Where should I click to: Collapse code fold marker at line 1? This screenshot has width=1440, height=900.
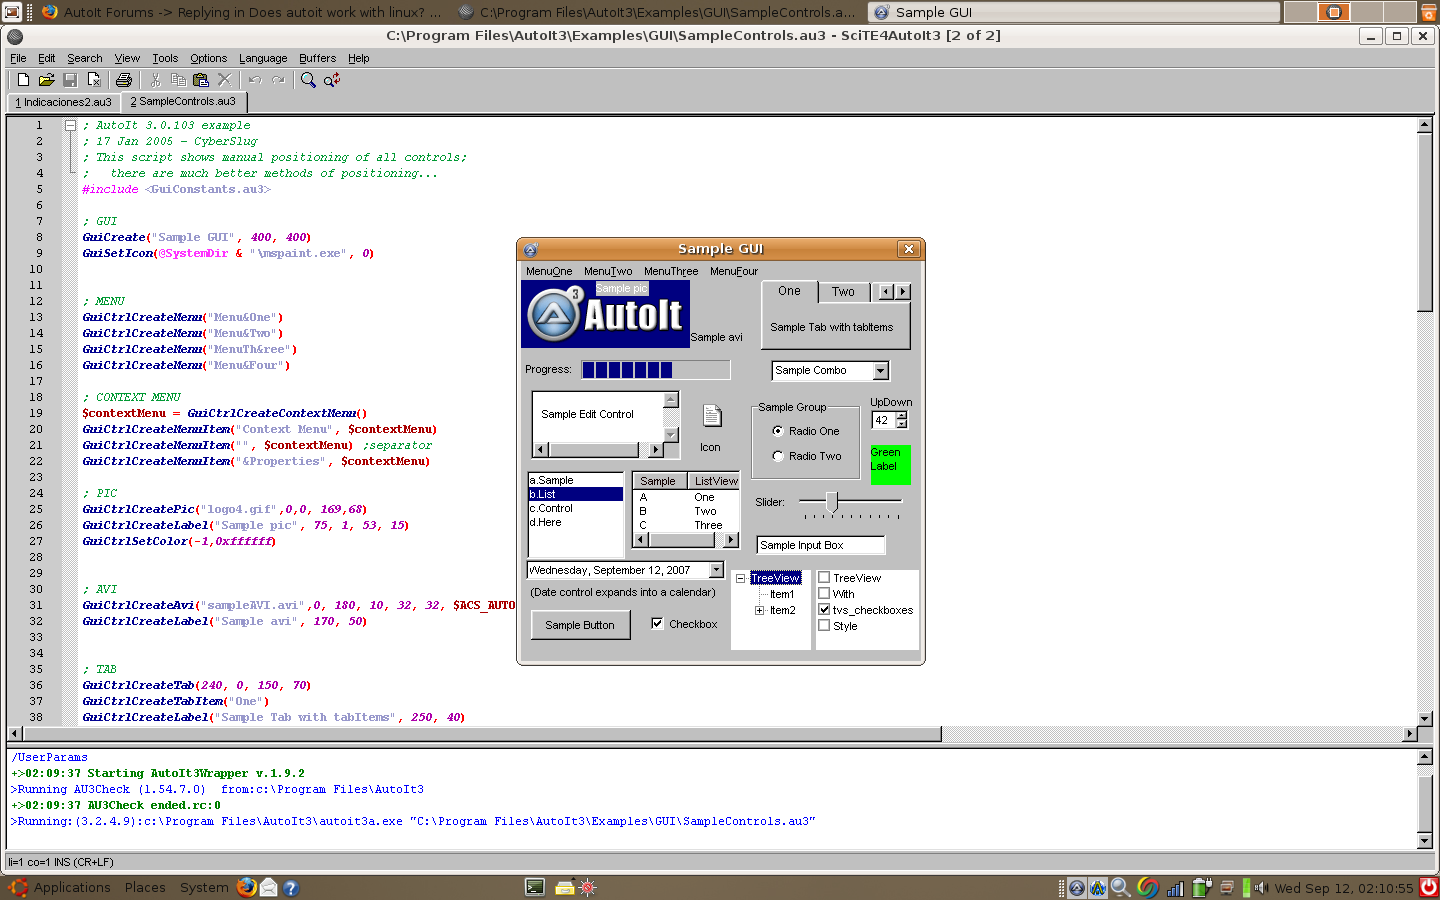(x=70, y=126)
